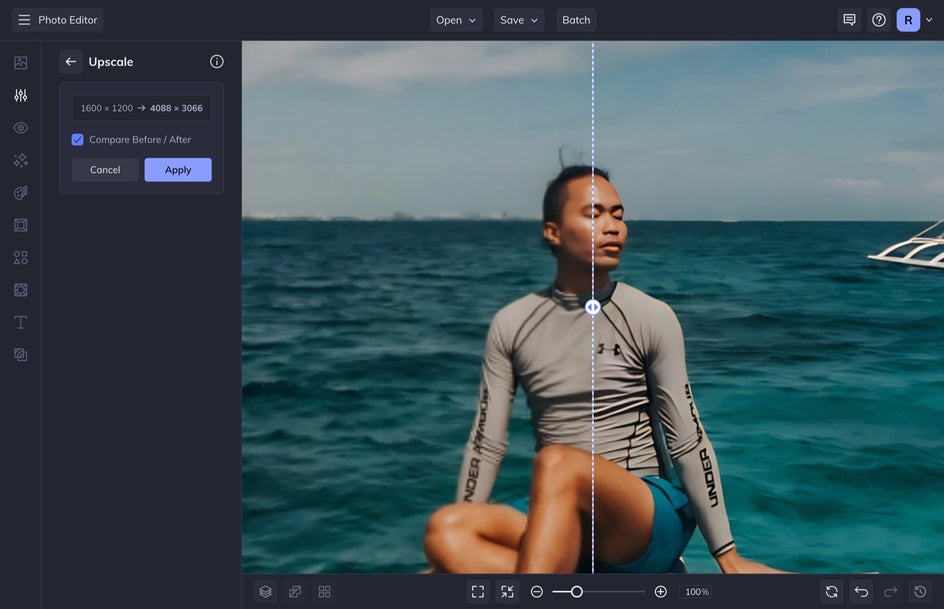This screenshot has height=609, width=944.
Task: Open the Layers panel icon in bottom bar
Action: (x=265, y=592)
